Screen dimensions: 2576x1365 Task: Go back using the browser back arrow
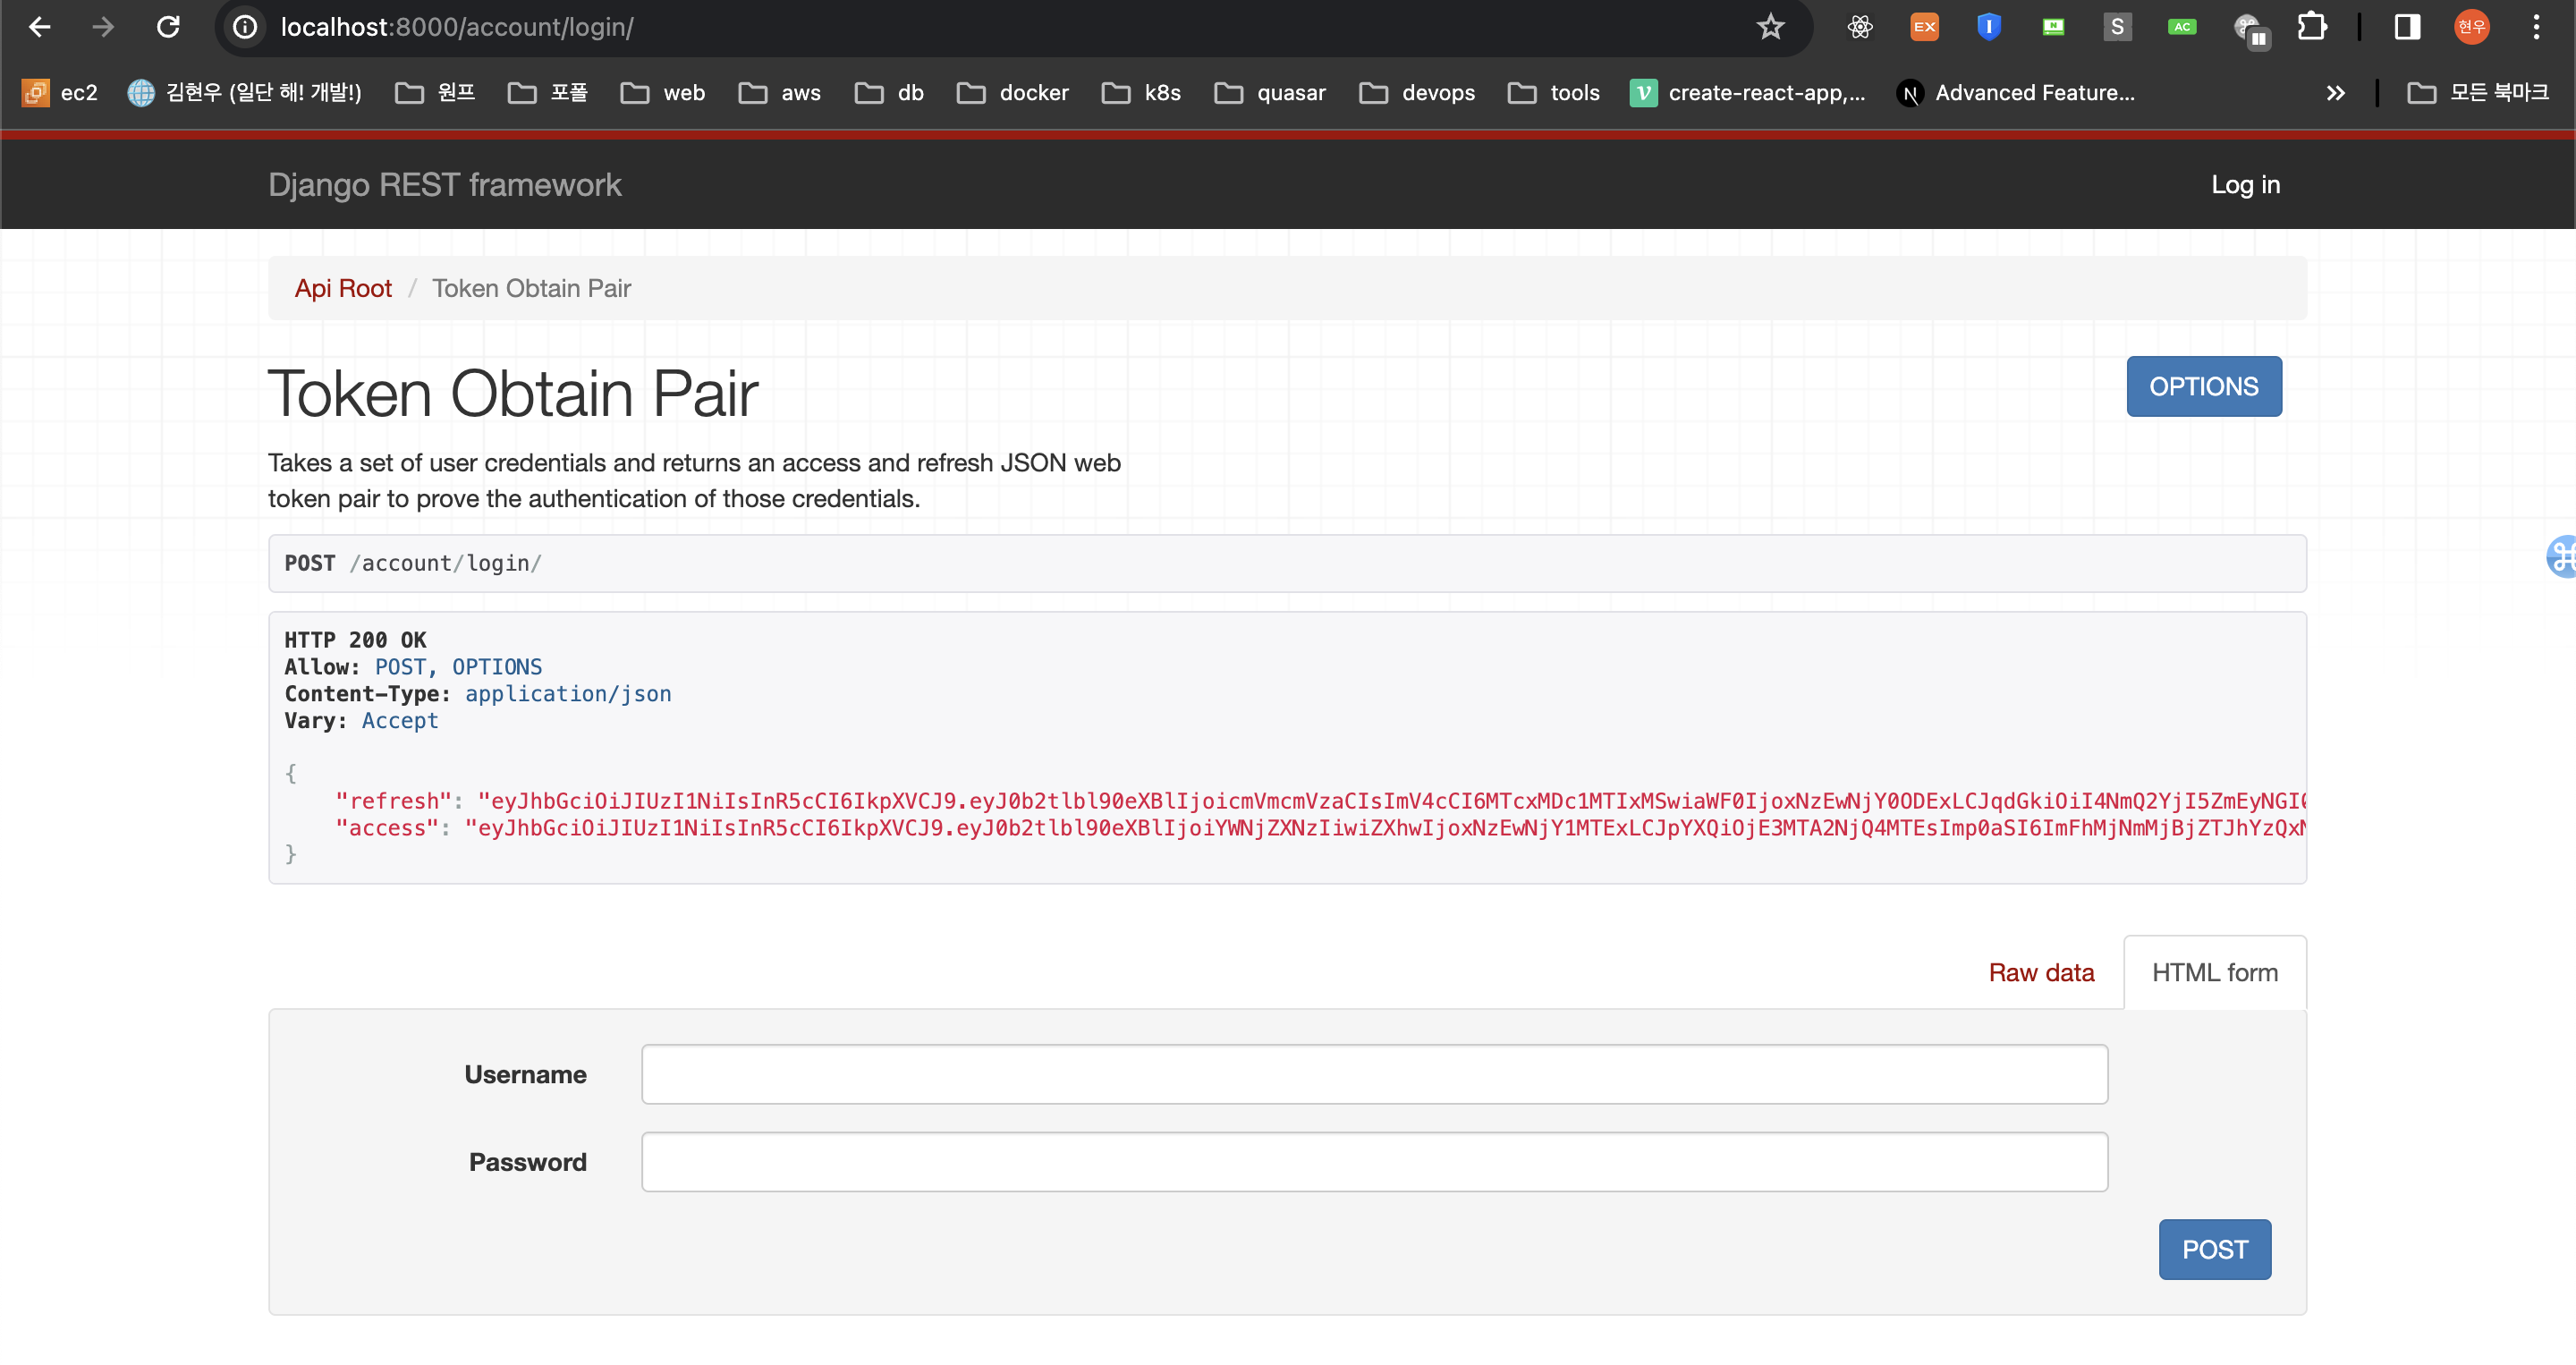(x=40, y=27)
